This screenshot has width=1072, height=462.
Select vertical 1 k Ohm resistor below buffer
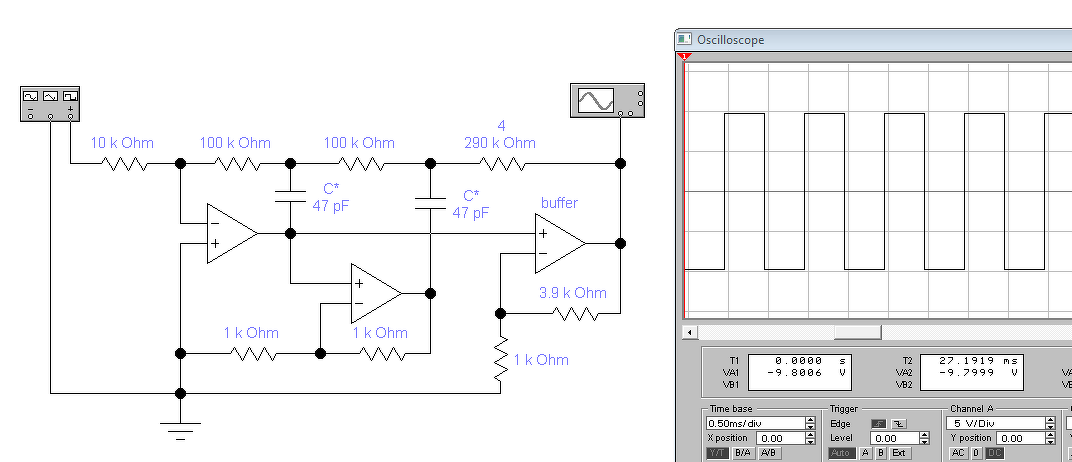click(x=501, y=359)
